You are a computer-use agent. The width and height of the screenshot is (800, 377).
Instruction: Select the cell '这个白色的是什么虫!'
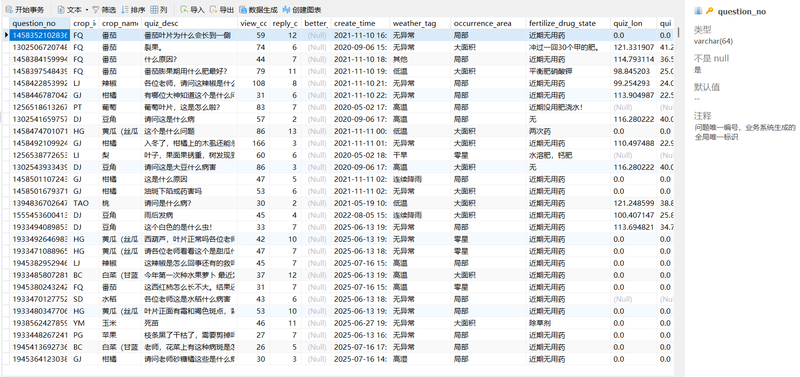[189, 227]
